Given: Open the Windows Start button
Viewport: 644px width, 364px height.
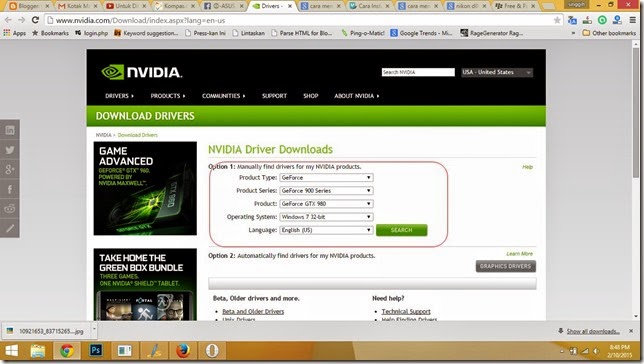Looking at the screenshot, I should (x=12, y=350).
